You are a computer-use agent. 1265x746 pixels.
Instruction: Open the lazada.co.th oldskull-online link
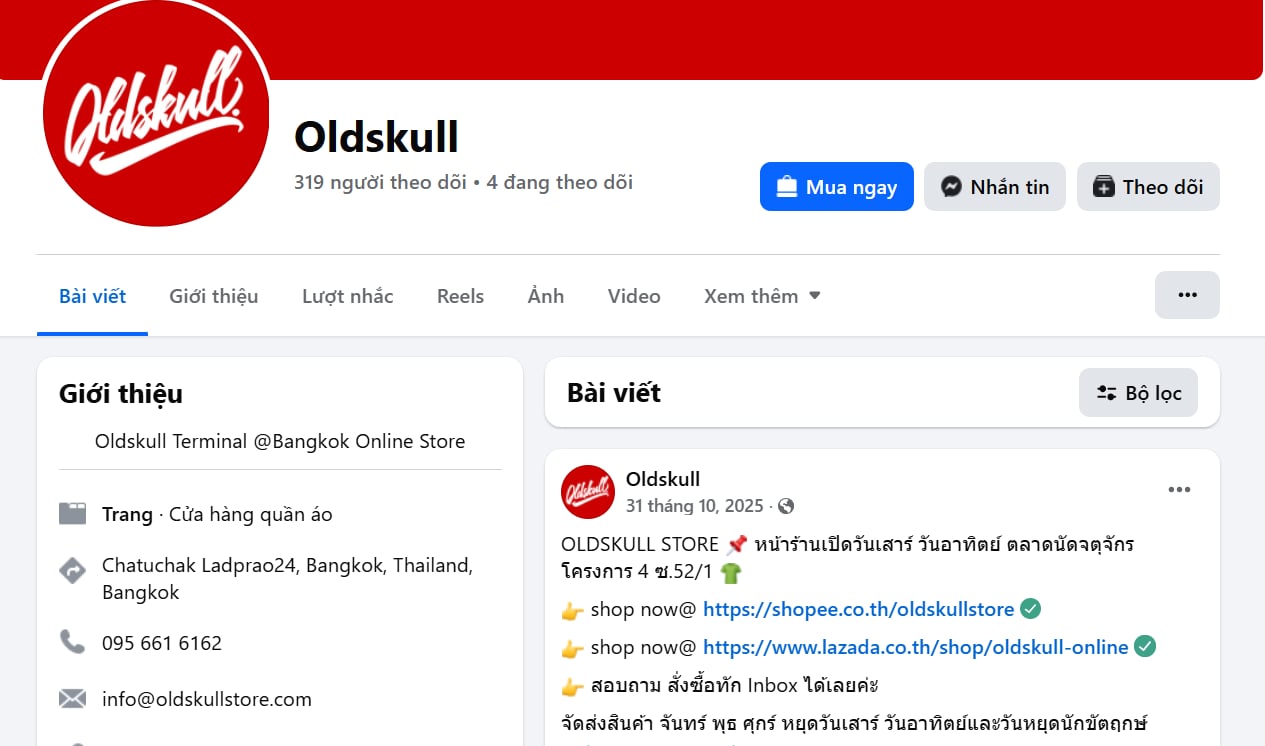916,647
